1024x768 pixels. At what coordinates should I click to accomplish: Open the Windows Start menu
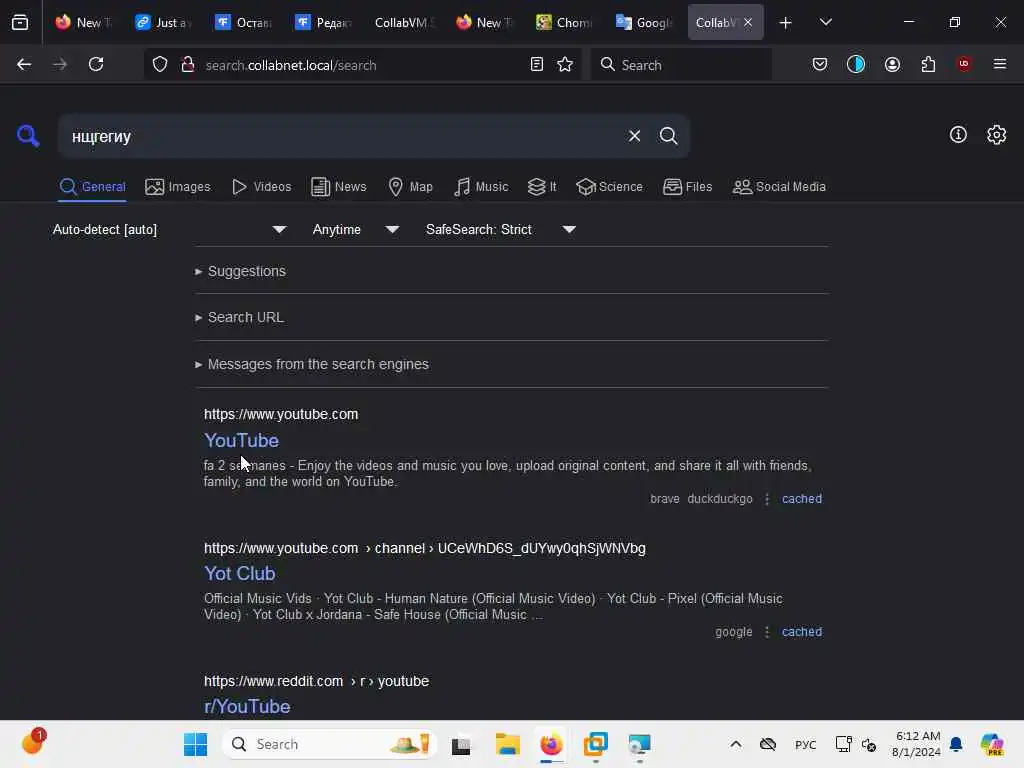tap(195, 744)
